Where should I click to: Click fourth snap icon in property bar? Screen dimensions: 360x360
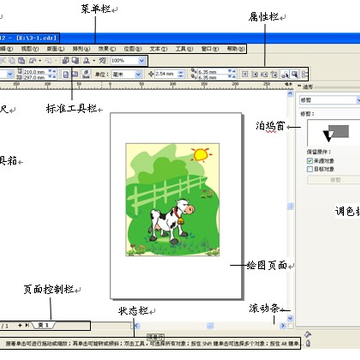click(x=274, y=74)
